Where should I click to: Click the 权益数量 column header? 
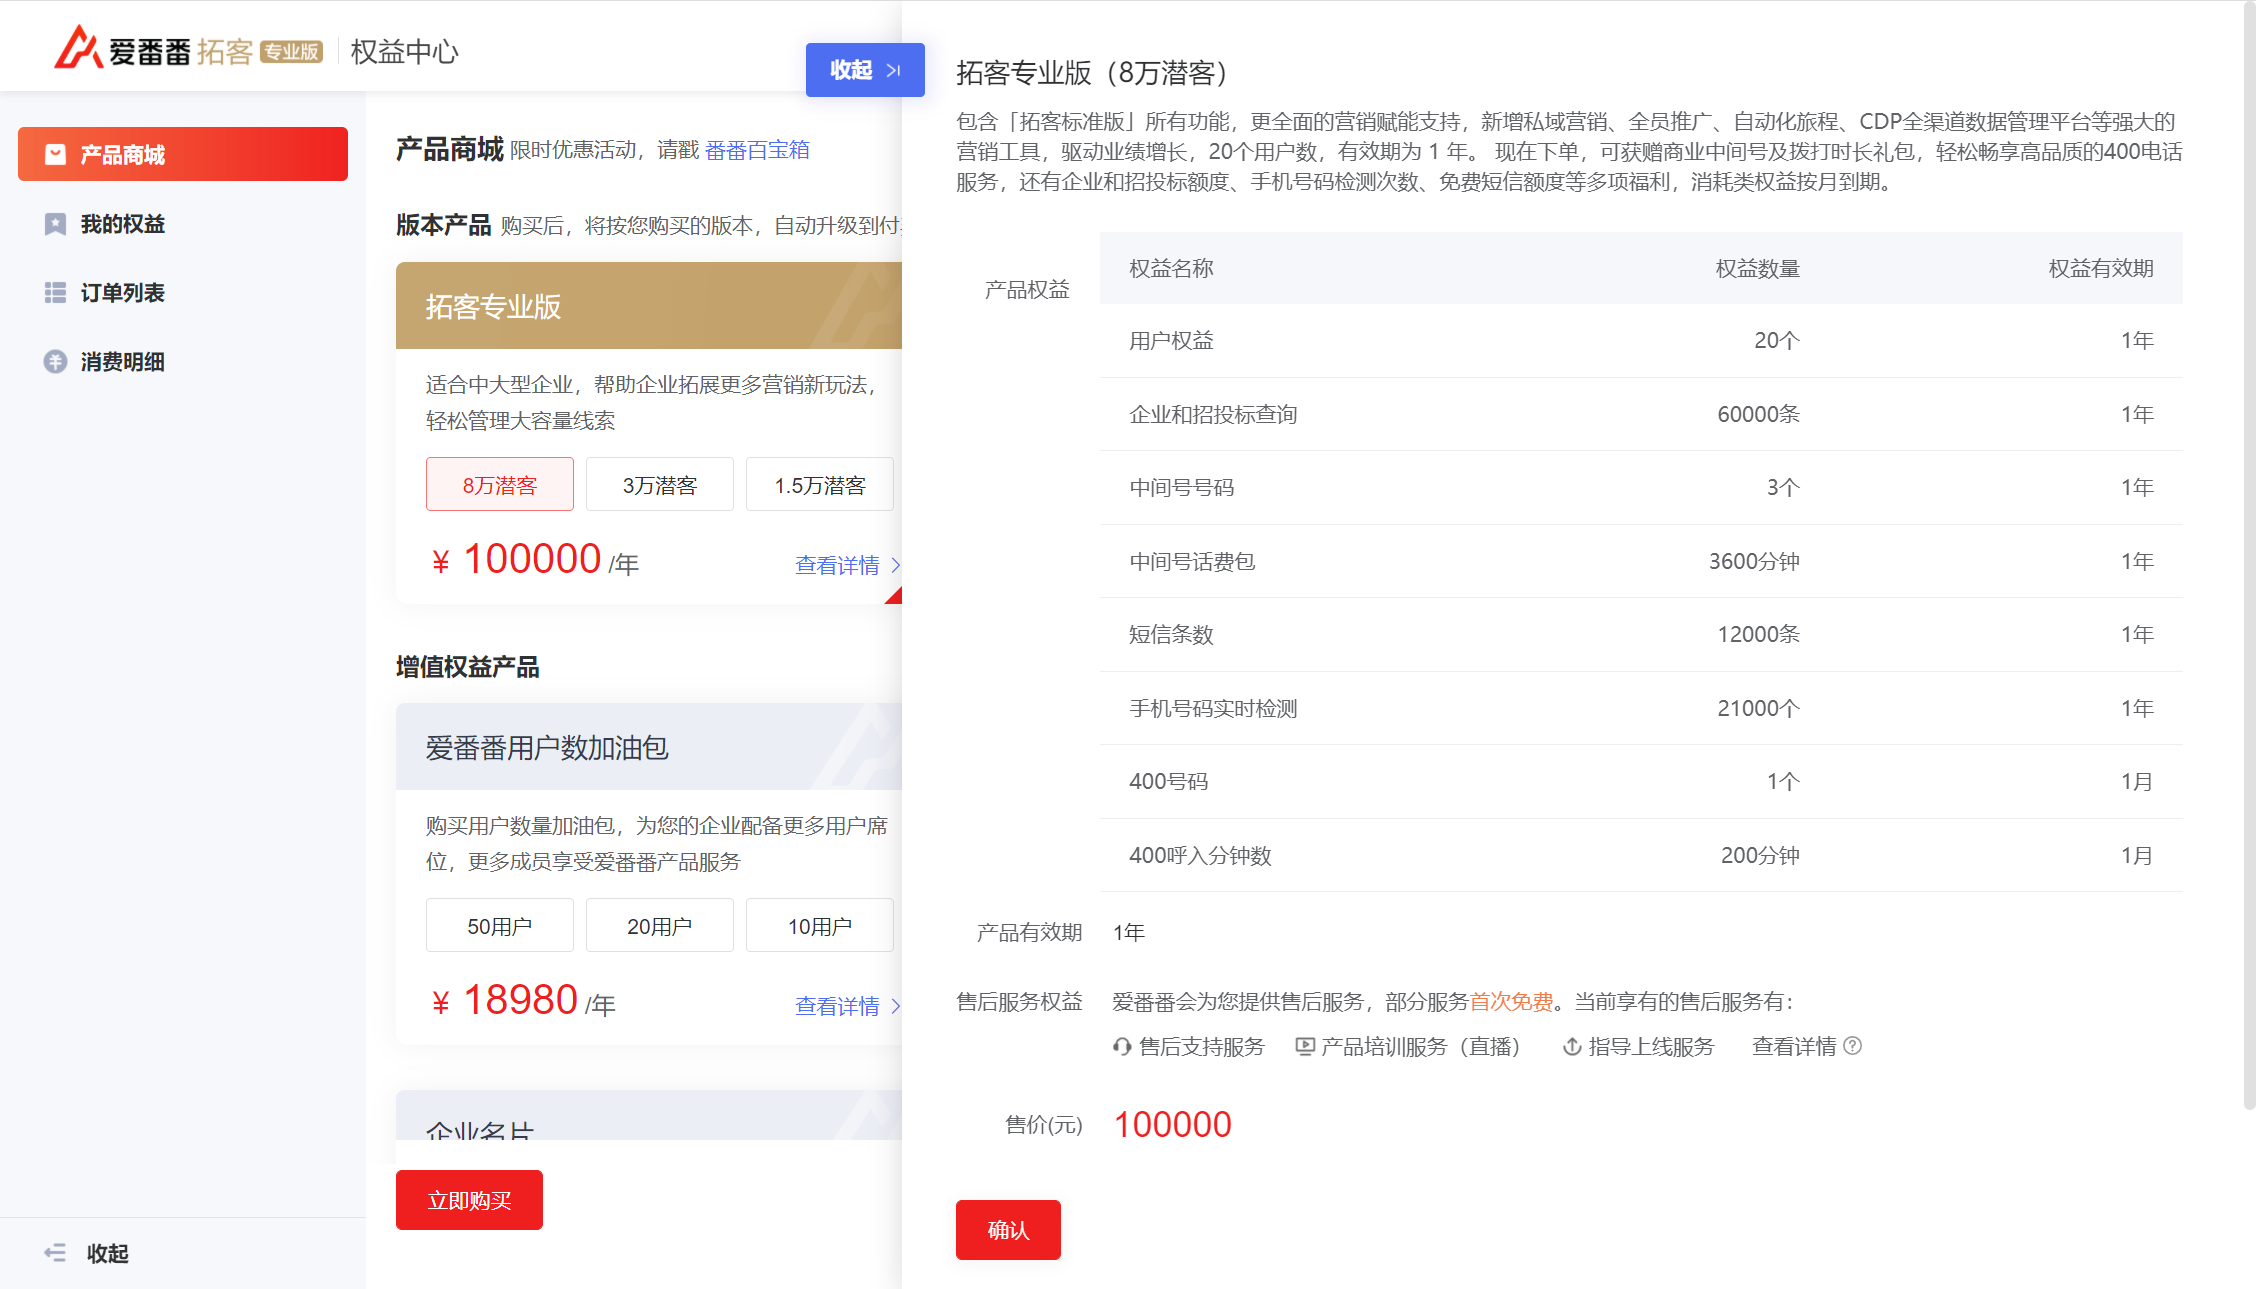click(x=1758, y=268)
